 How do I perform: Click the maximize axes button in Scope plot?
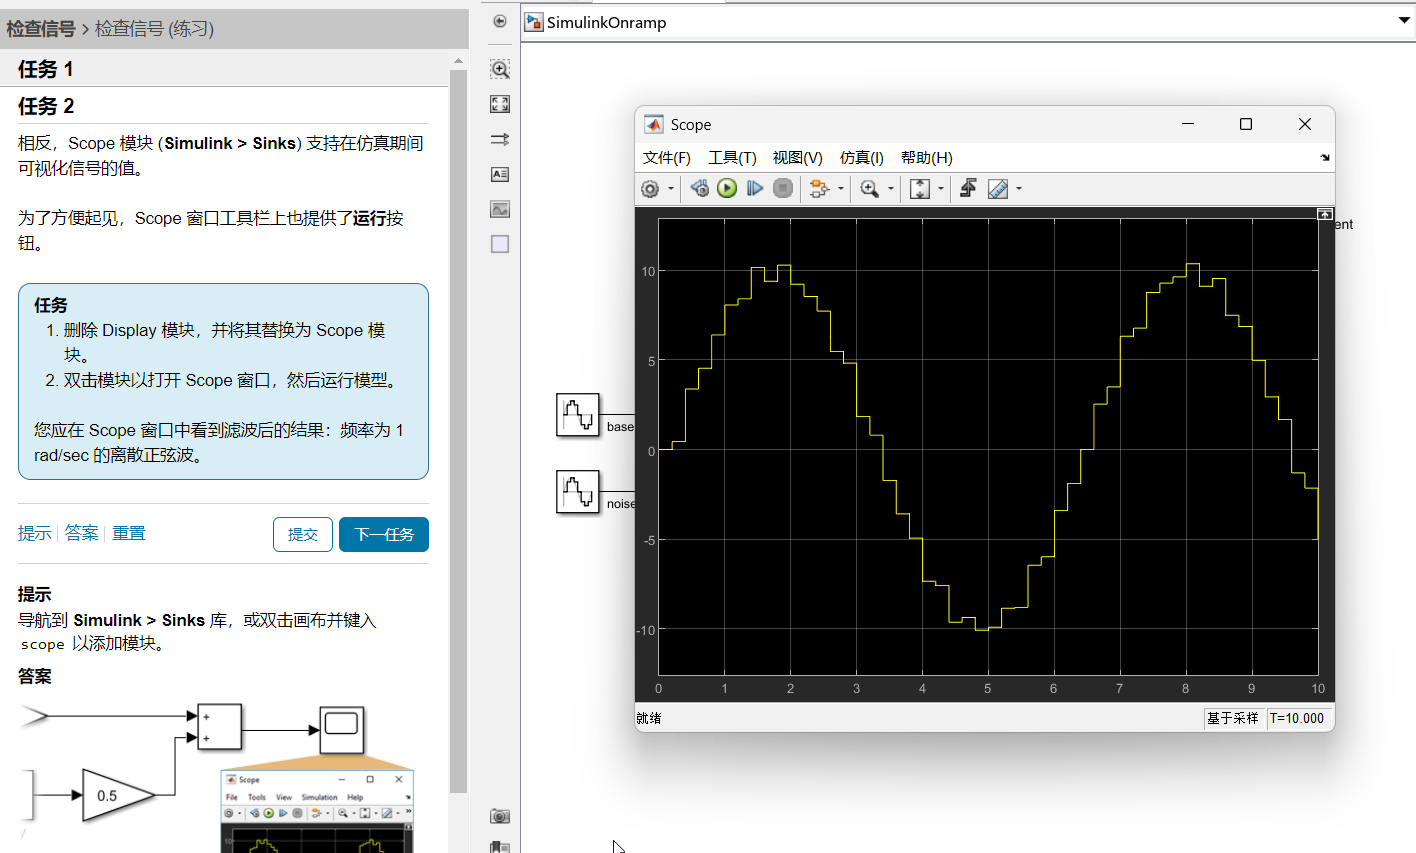(x=1324, y=214)
